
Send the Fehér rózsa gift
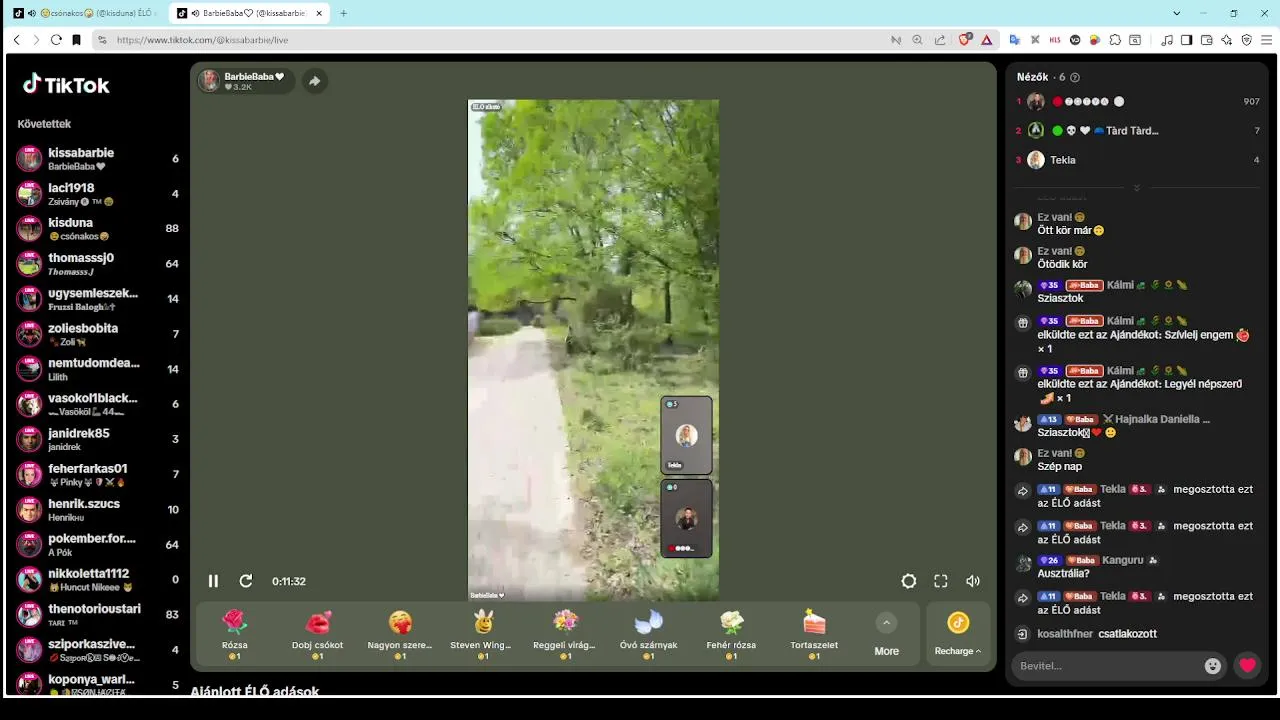(x=731, y=635)
